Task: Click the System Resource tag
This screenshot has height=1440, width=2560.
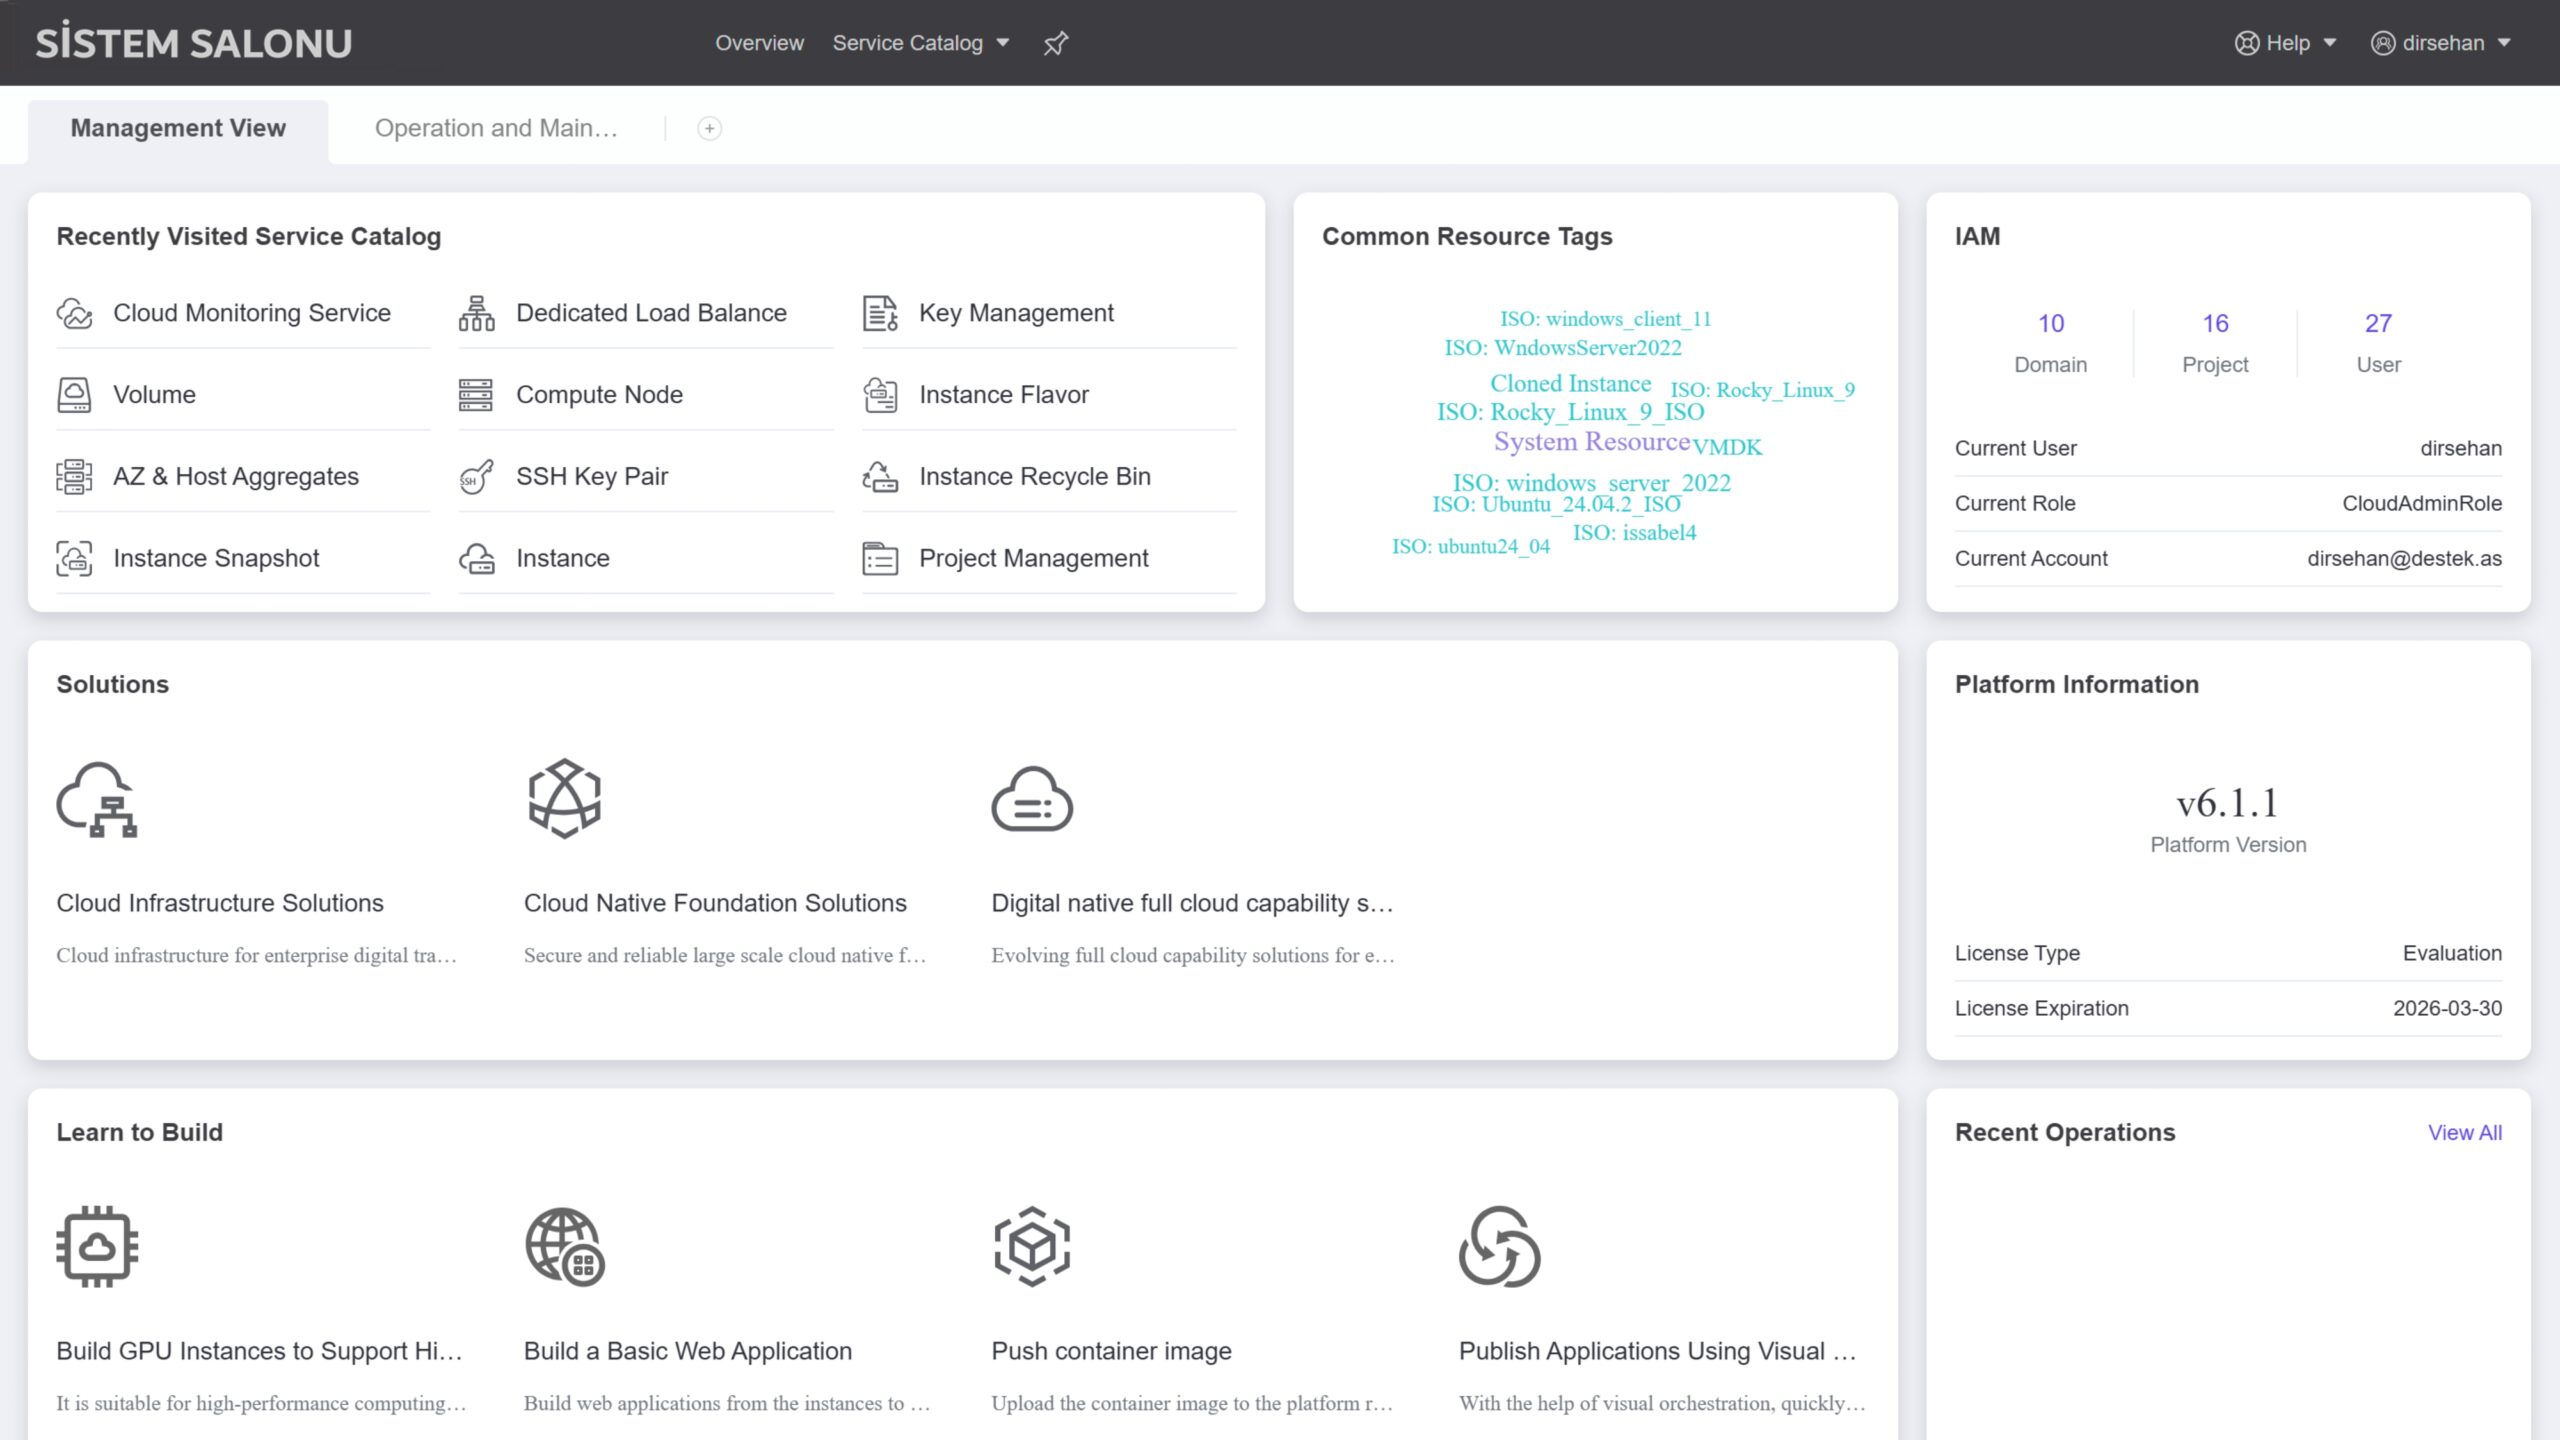Action: (1591, 441)
